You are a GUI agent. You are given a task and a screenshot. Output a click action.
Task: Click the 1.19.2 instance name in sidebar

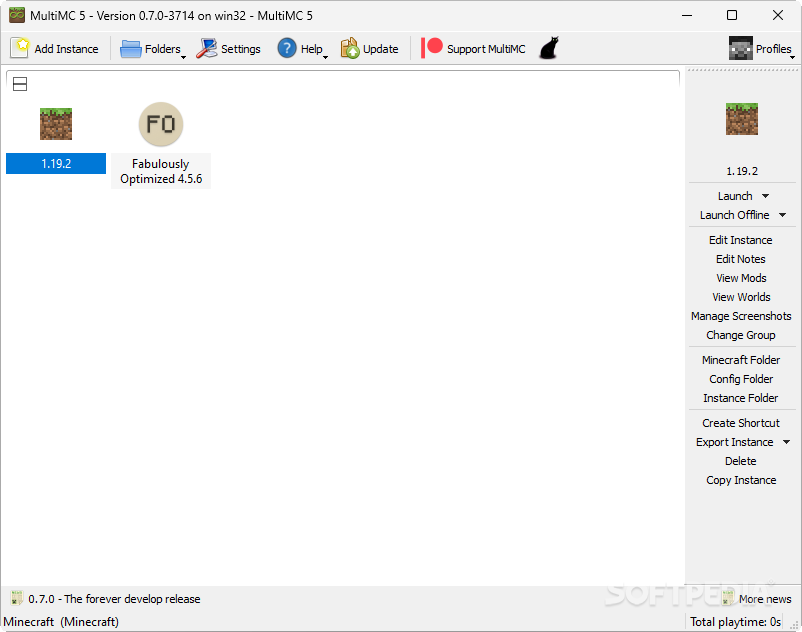click(x=742, y=171)
